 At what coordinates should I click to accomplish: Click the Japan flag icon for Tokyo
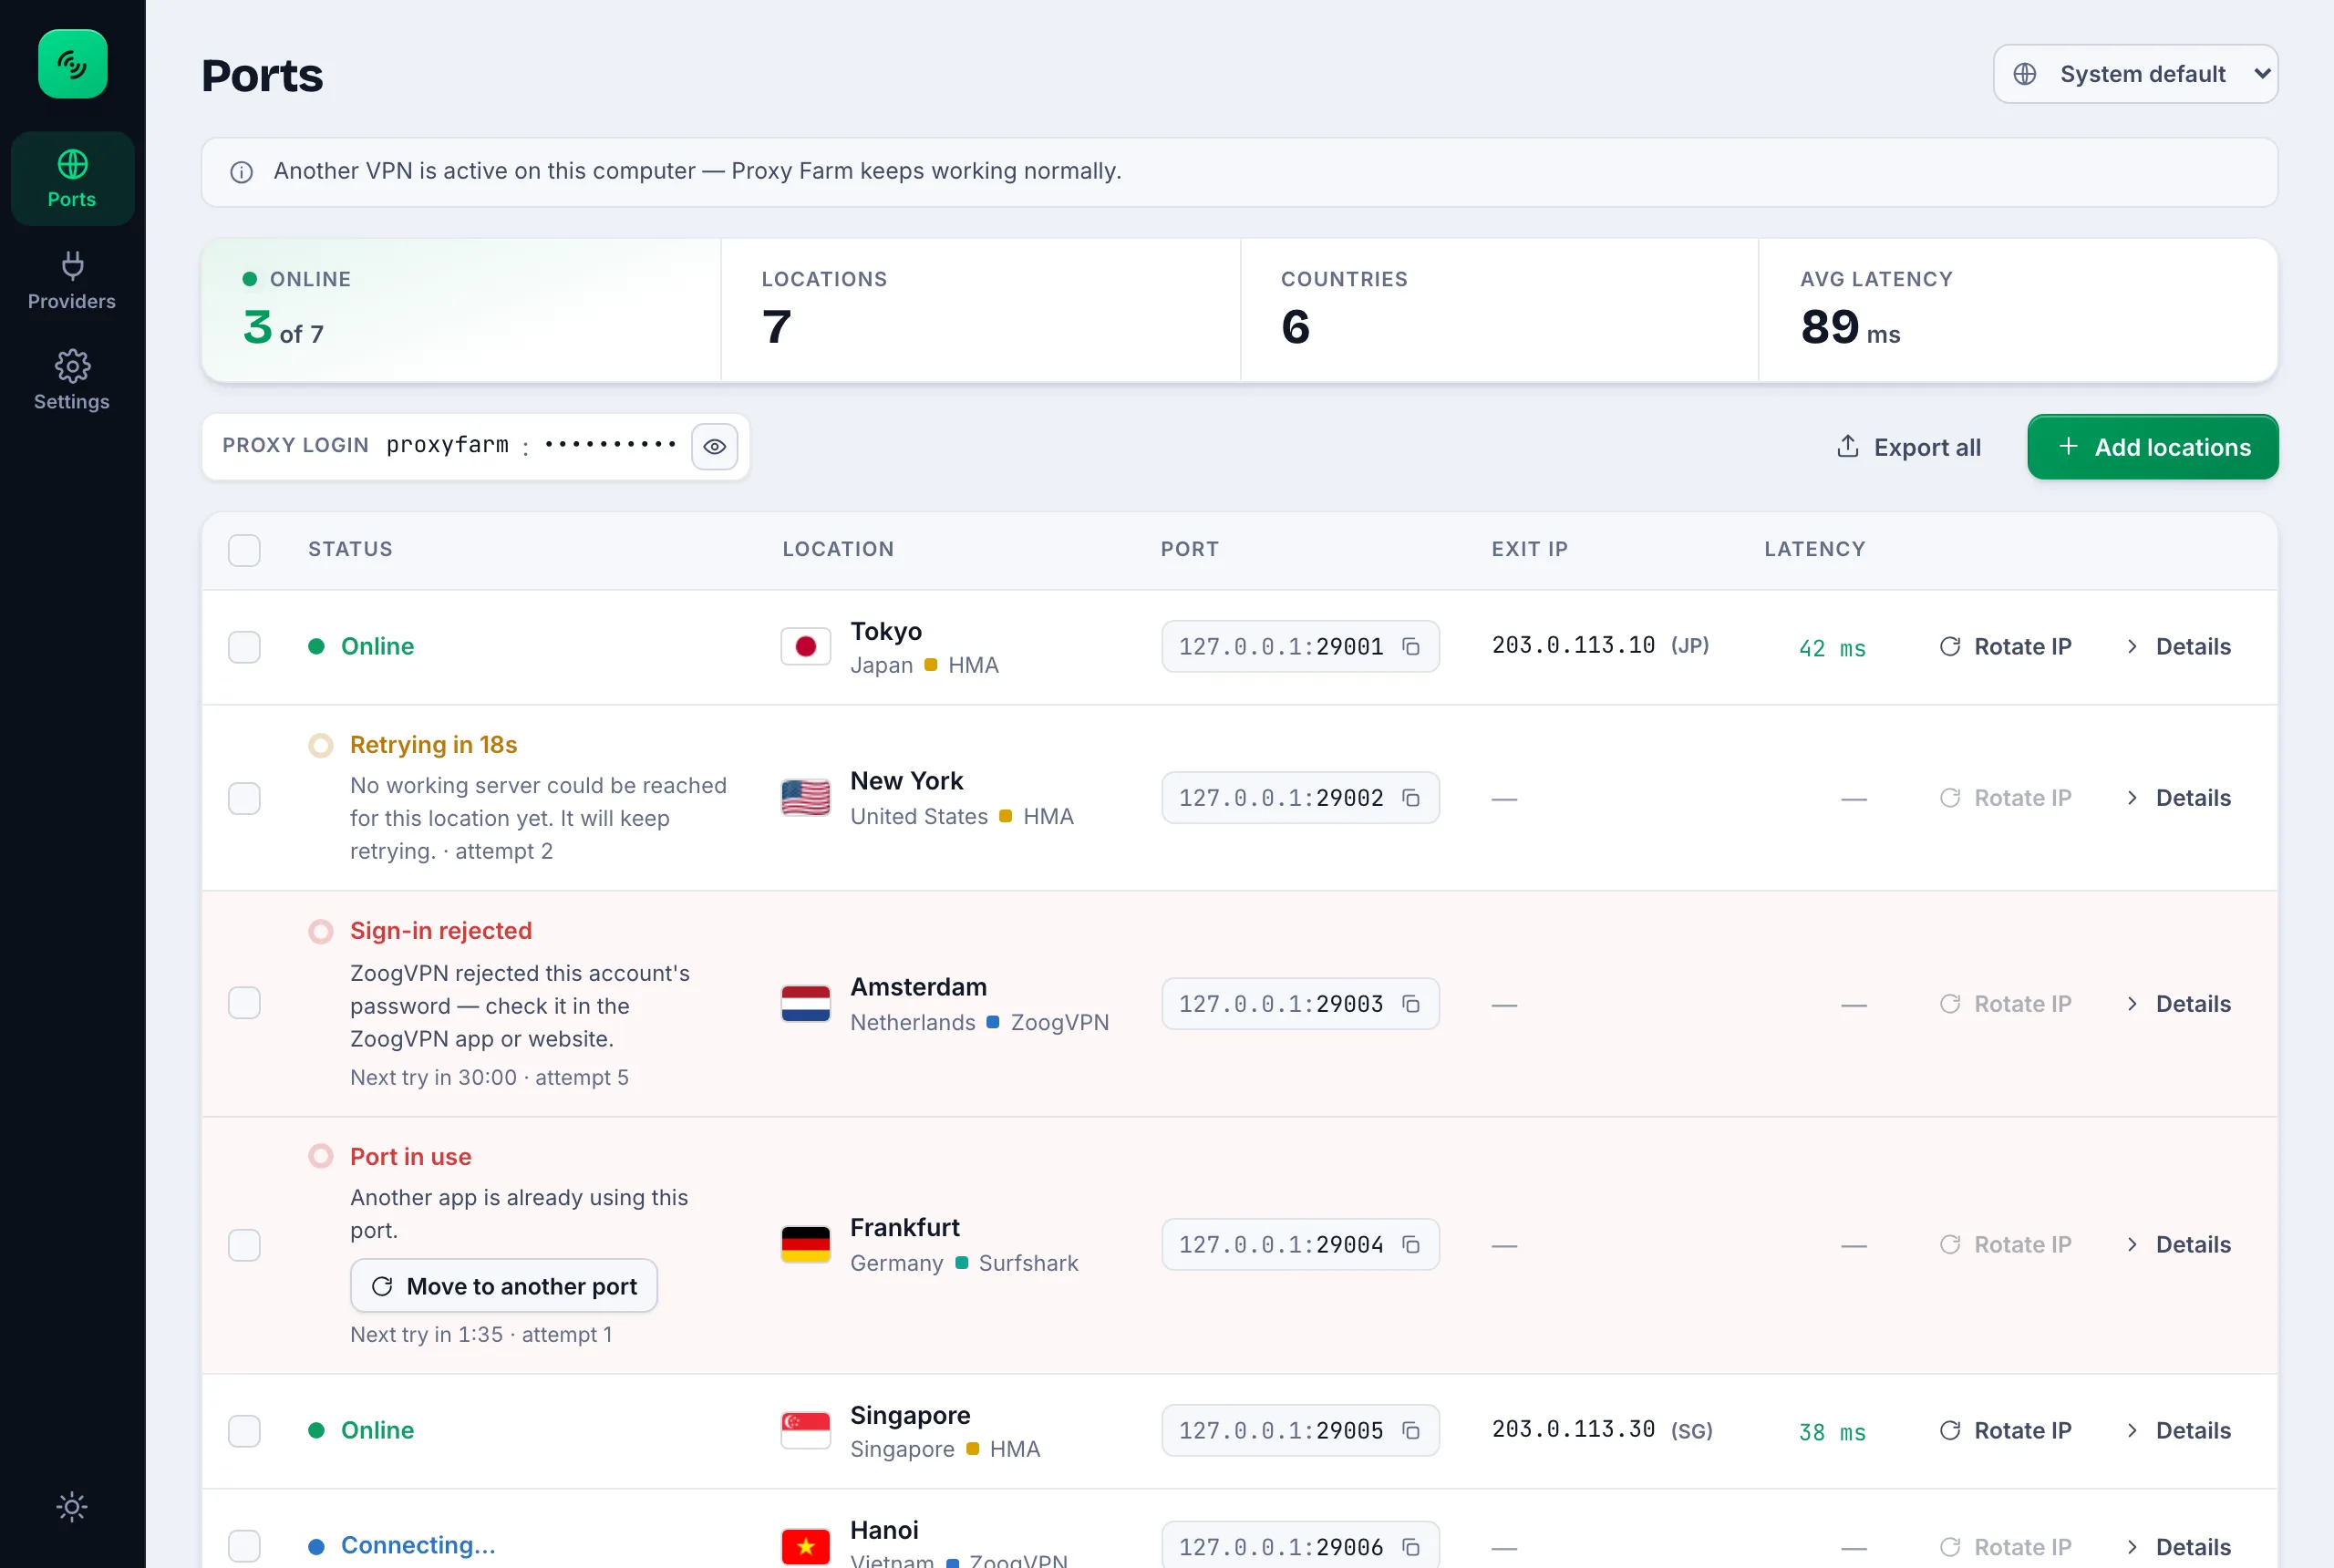pos(805,647)
